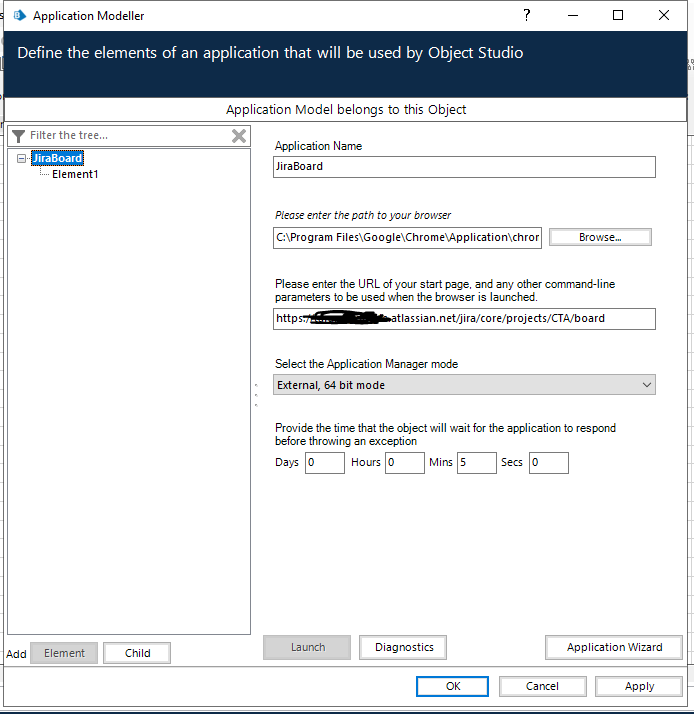Viewport: 694px width, 714px height.
Task: Close the Application Modeller window
Action: (x=664, y=15)
